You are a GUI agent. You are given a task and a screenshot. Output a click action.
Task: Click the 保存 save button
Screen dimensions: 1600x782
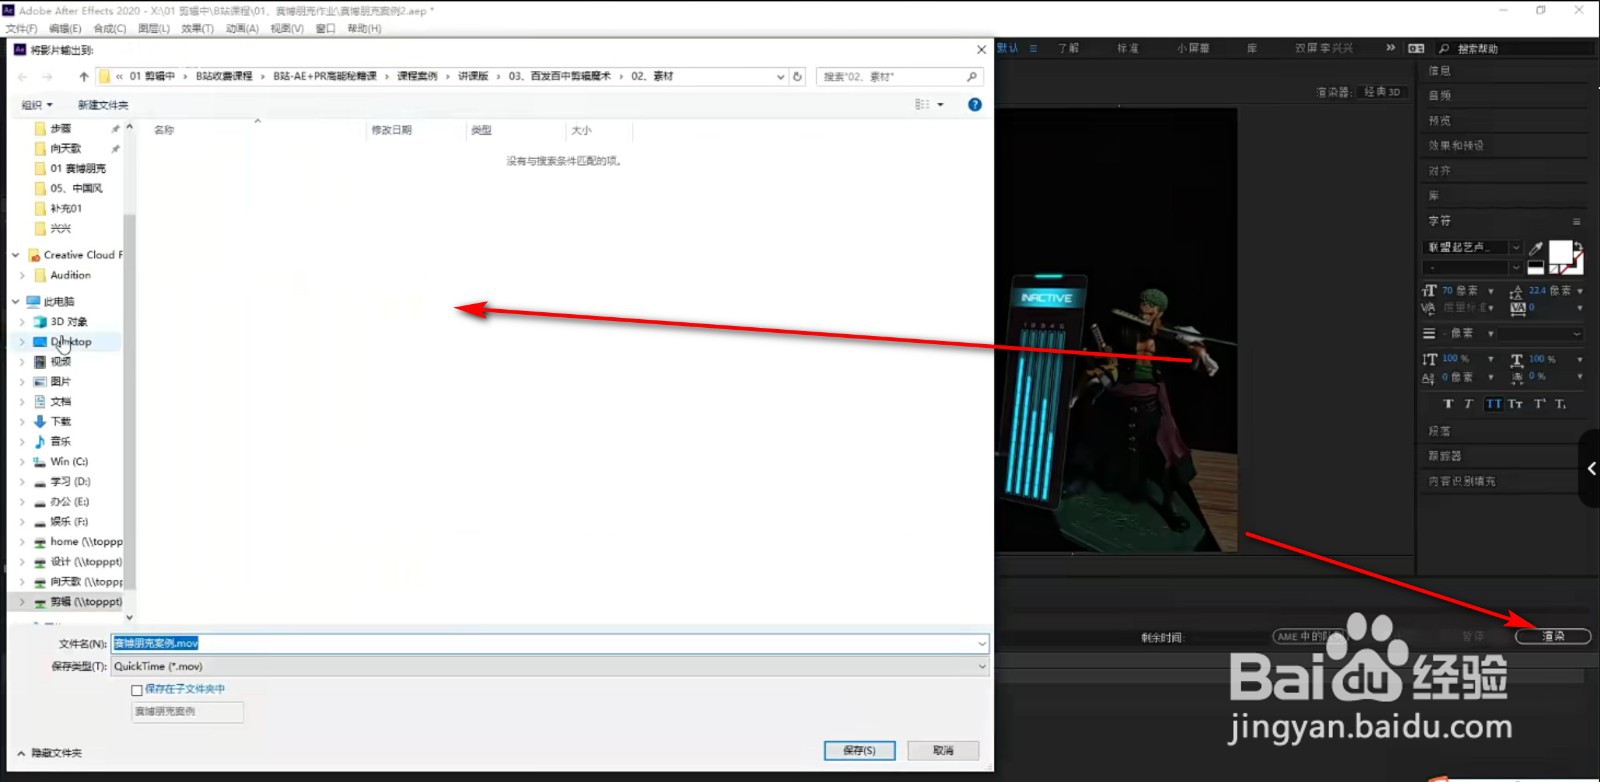click(860, 750)
